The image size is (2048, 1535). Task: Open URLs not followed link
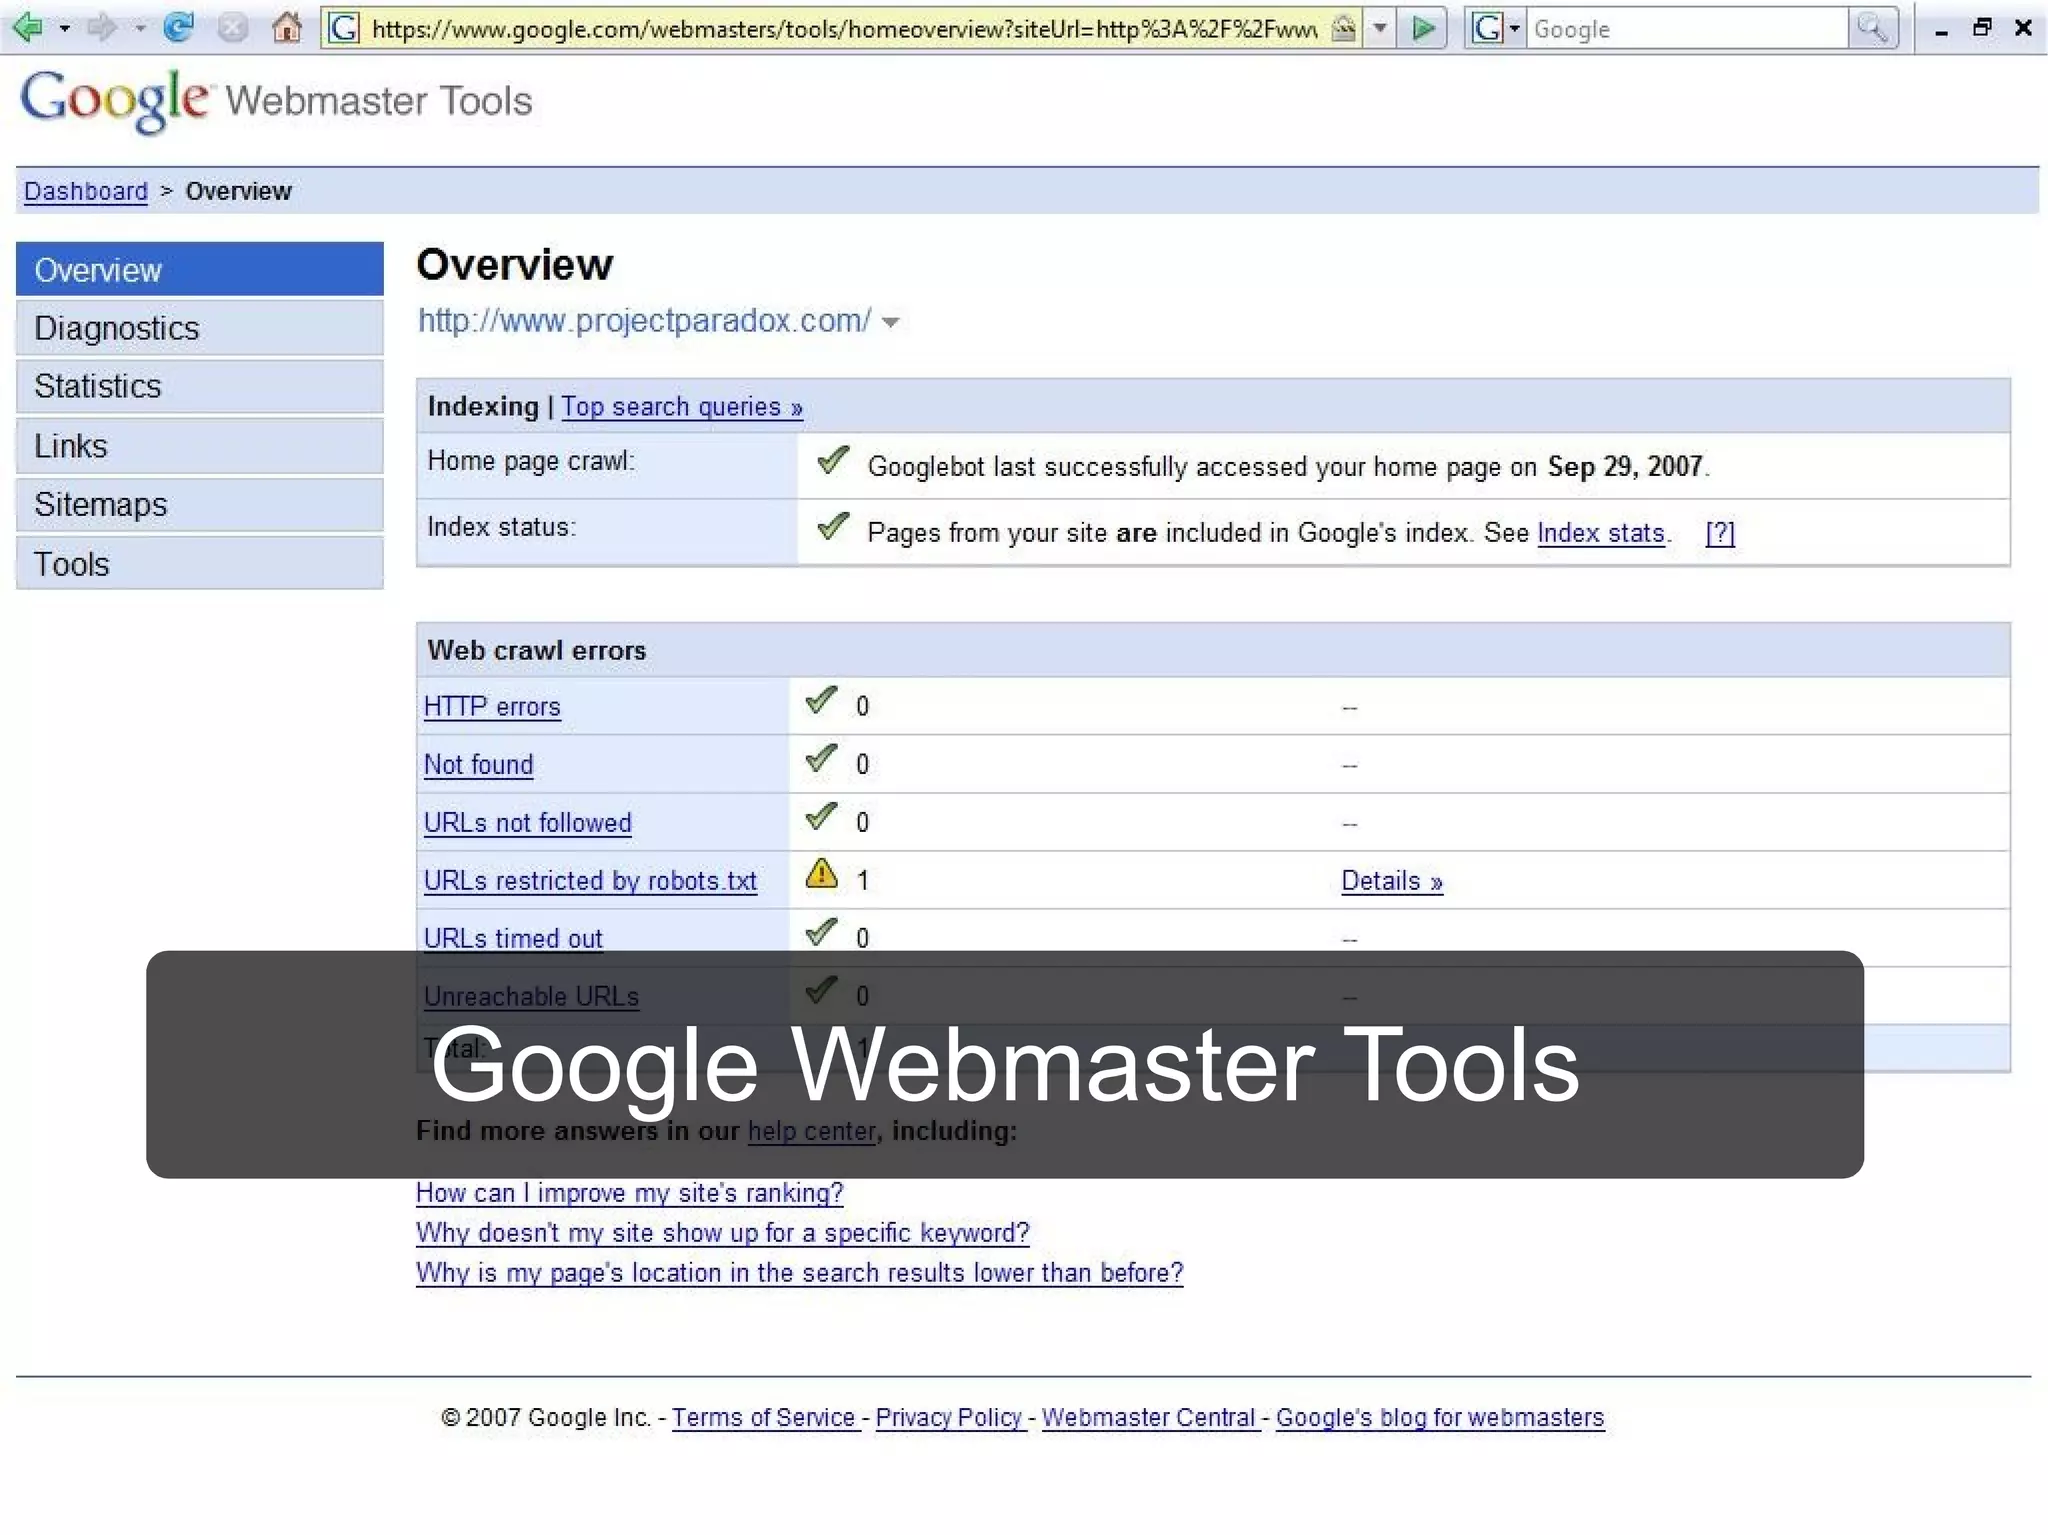click(x=528, y=823)
